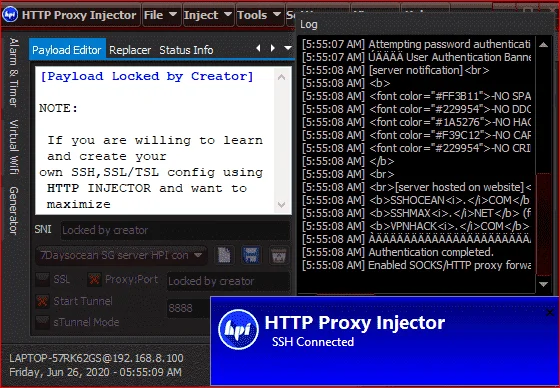Click the HTTP Proxy Injector title text

(79, 15)
